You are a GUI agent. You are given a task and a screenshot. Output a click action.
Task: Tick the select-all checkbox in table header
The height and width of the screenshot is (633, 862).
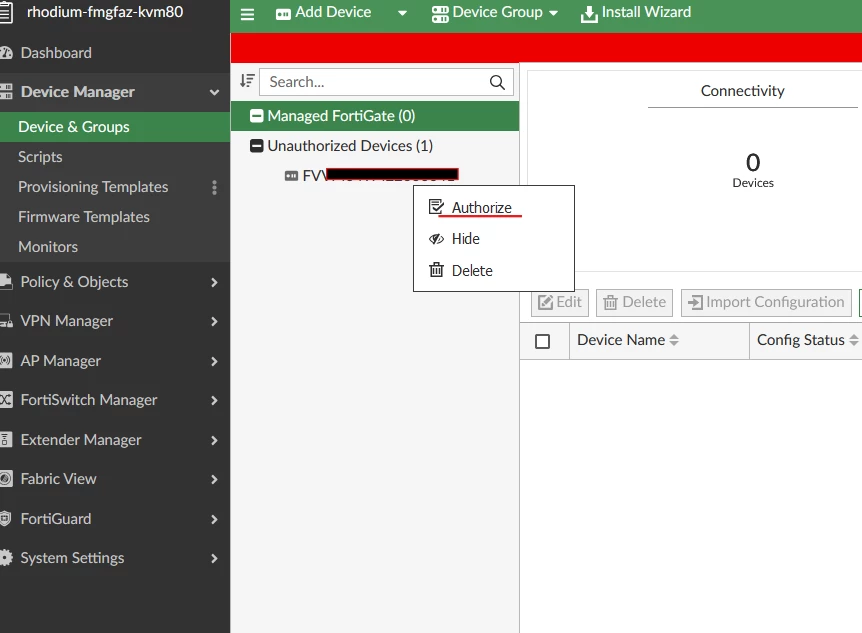click(543, 342)
